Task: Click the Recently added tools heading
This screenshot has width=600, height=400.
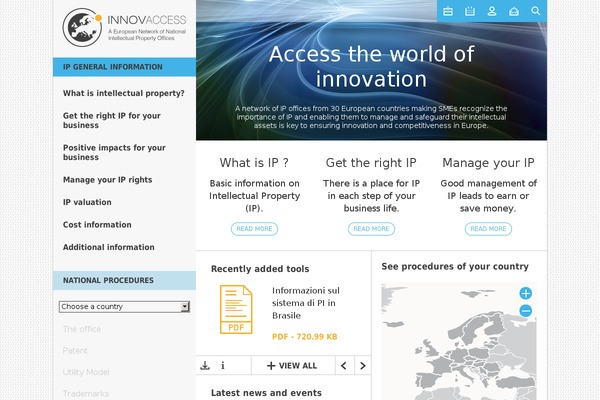Action: (x=260, y=269)
